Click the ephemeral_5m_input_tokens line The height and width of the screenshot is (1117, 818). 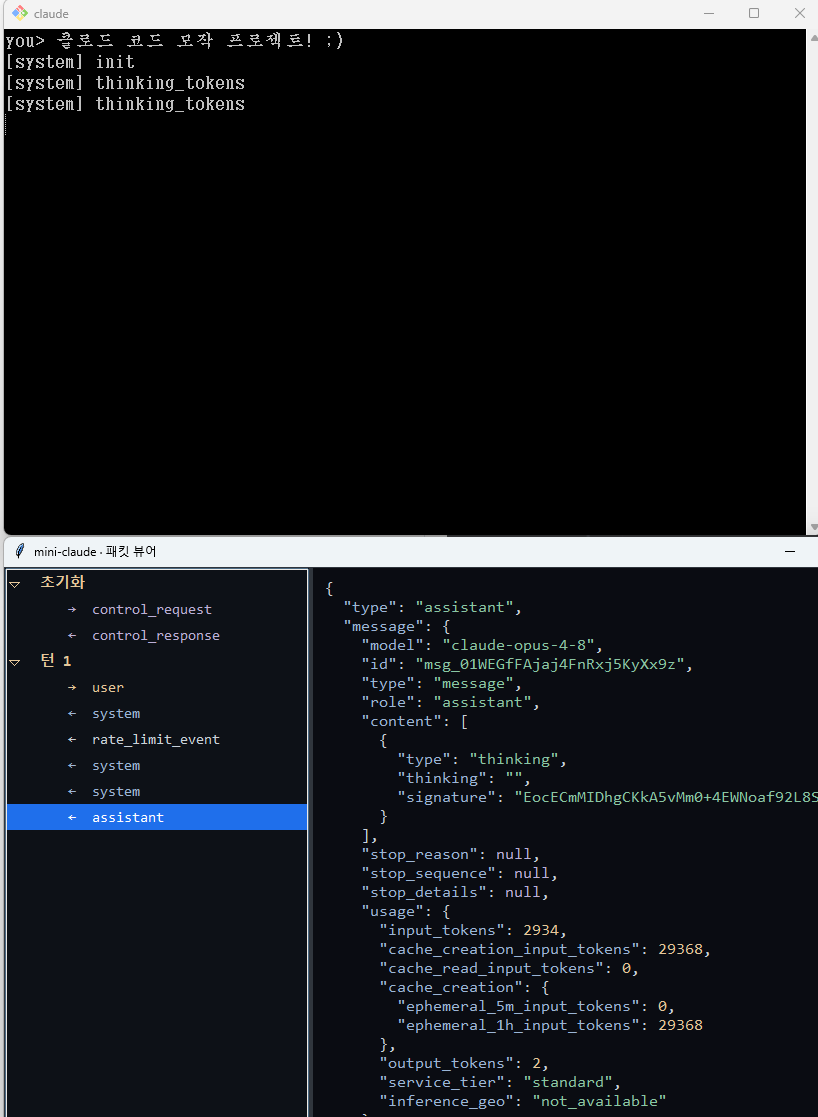[x=536, y=1007]
